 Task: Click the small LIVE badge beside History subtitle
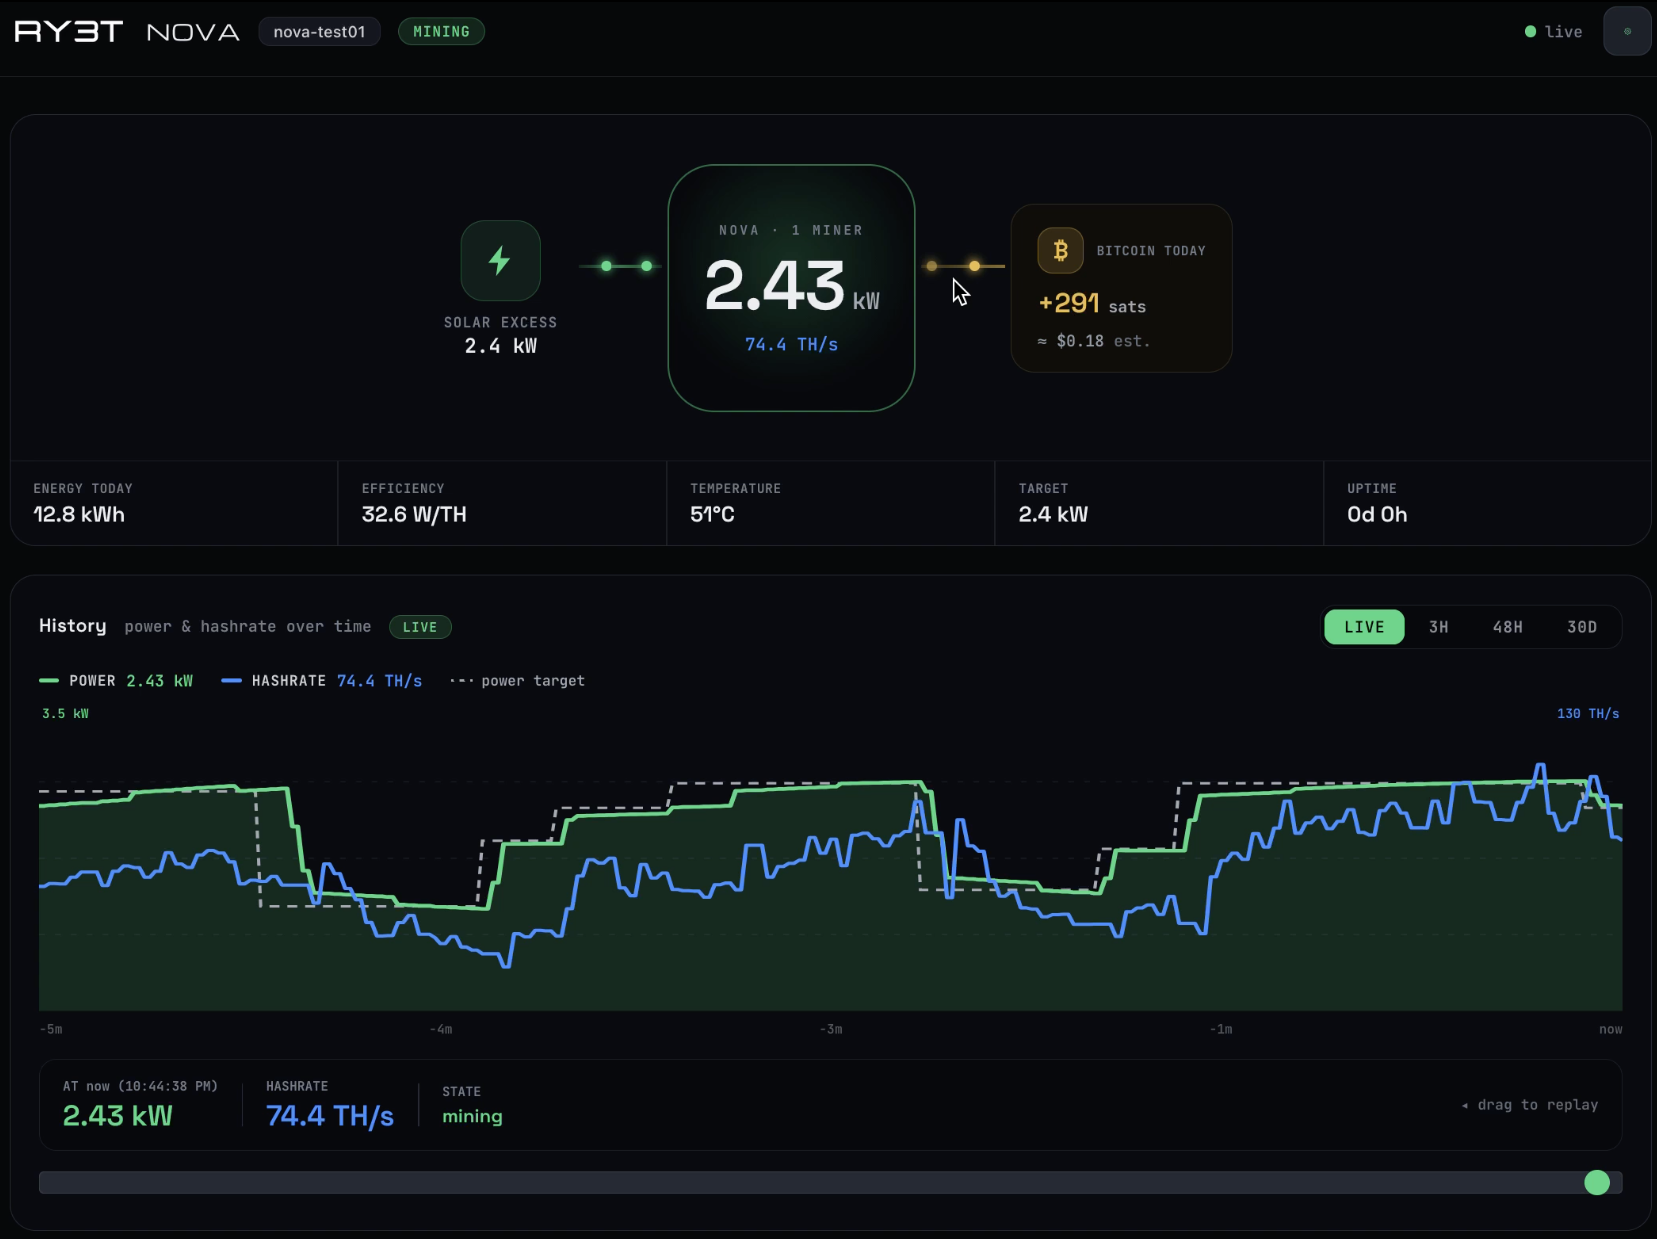420,627
